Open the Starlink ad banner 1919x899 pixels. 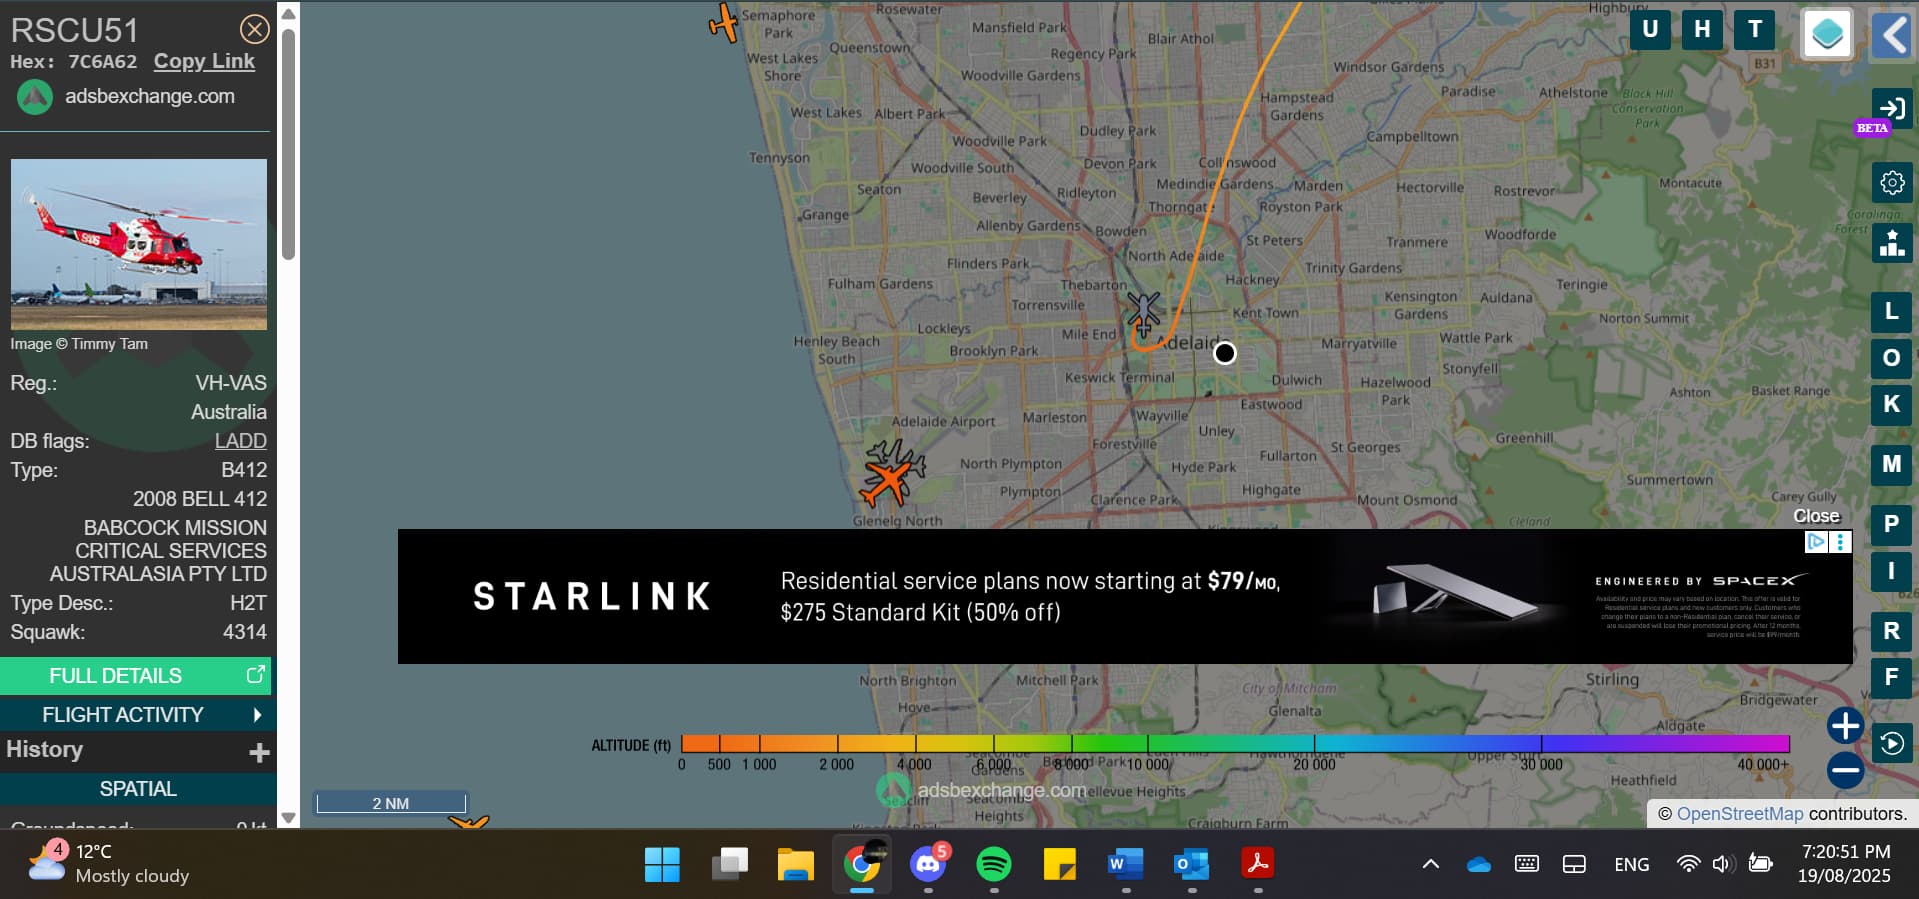tap(1125, 597)
